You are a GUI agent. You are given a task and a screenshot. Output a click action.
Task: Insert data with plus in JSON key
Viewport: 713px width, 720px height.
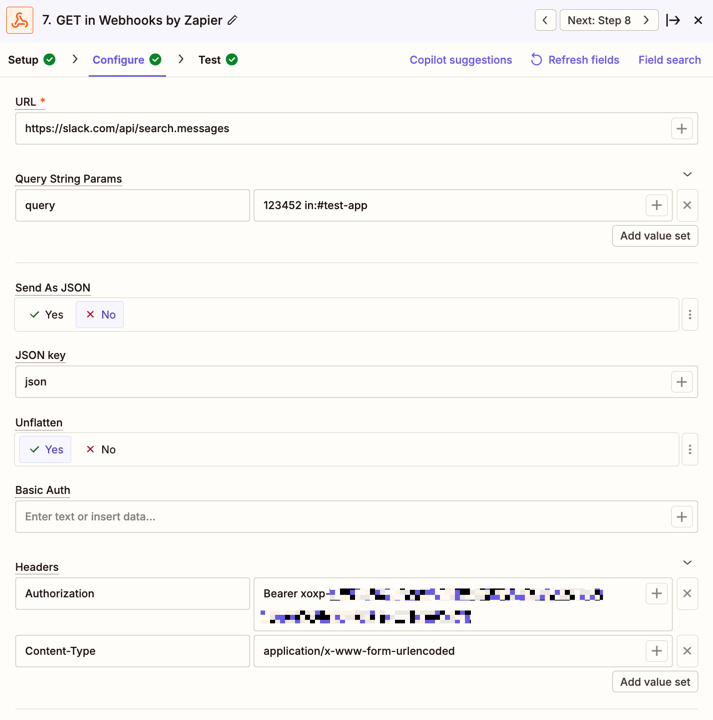682,382
